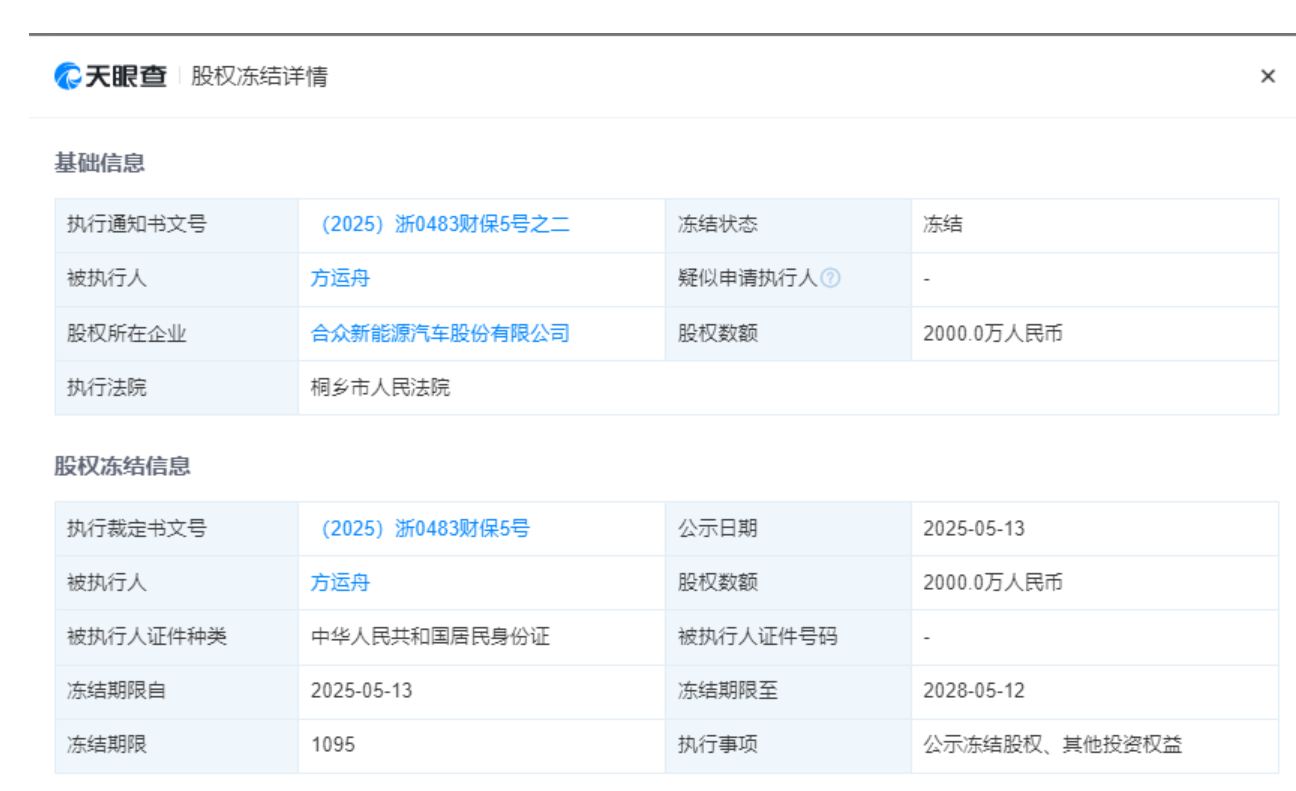Select 中华人民共和国居民身份证 value

coord(430,636)
